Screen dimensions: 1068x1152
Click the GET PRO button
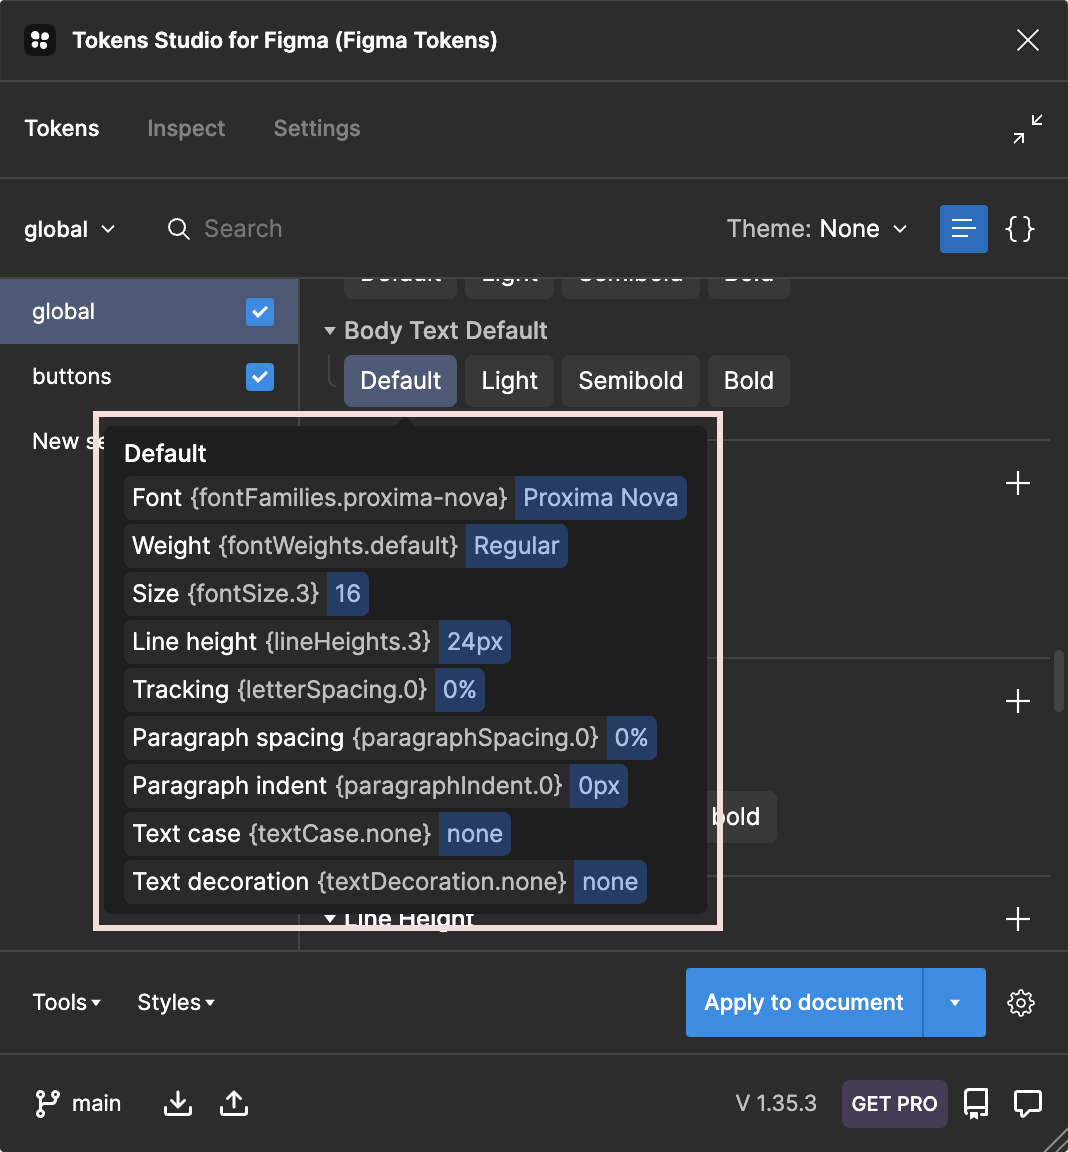894,1104
